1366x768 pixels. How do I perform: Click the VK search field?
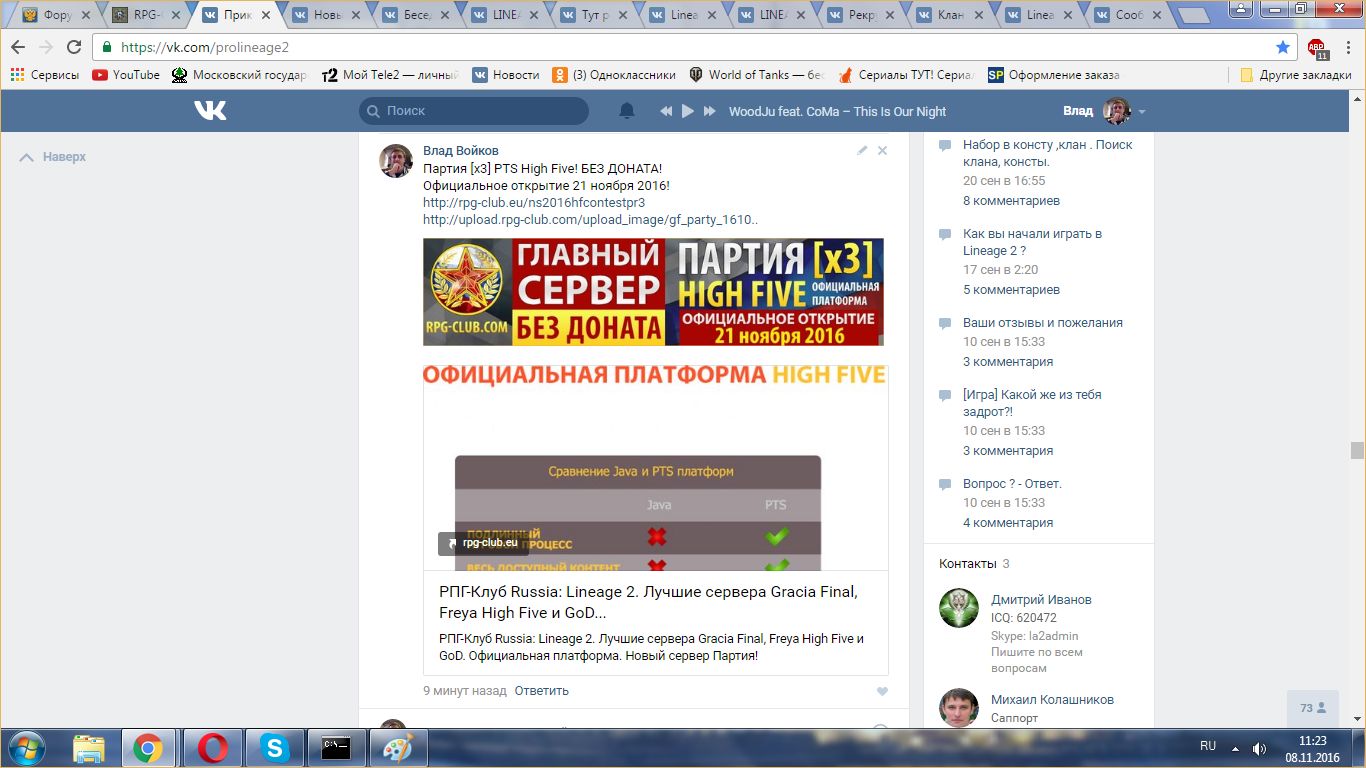pos(474,111)
